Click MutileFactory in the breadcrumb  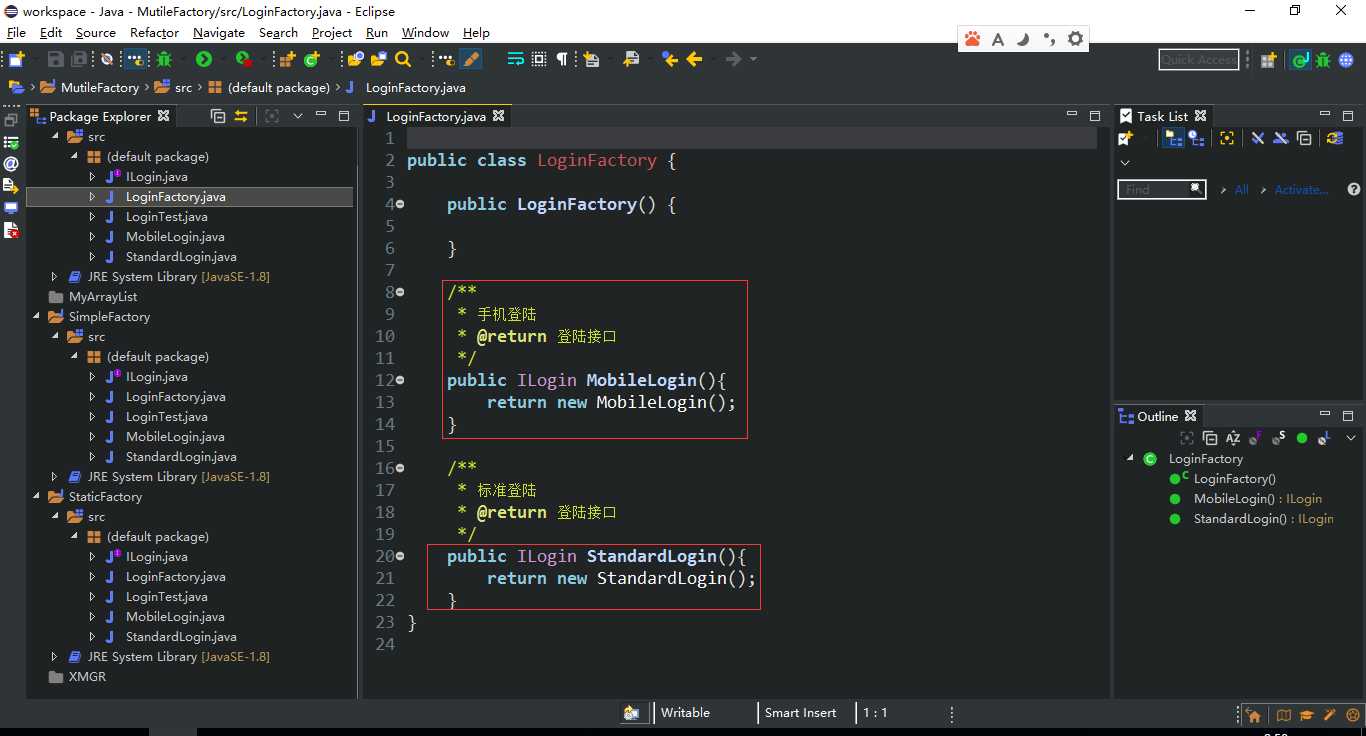point(100,87)
